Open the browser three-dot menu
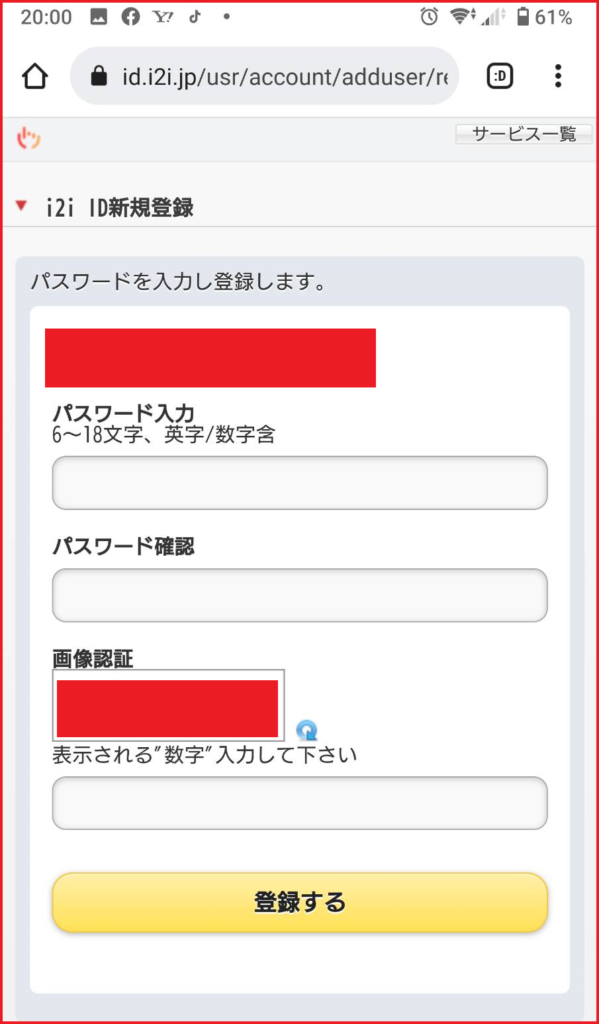Image resolution: width=599 pixels, height=1024 pixels. pos(557,76)
